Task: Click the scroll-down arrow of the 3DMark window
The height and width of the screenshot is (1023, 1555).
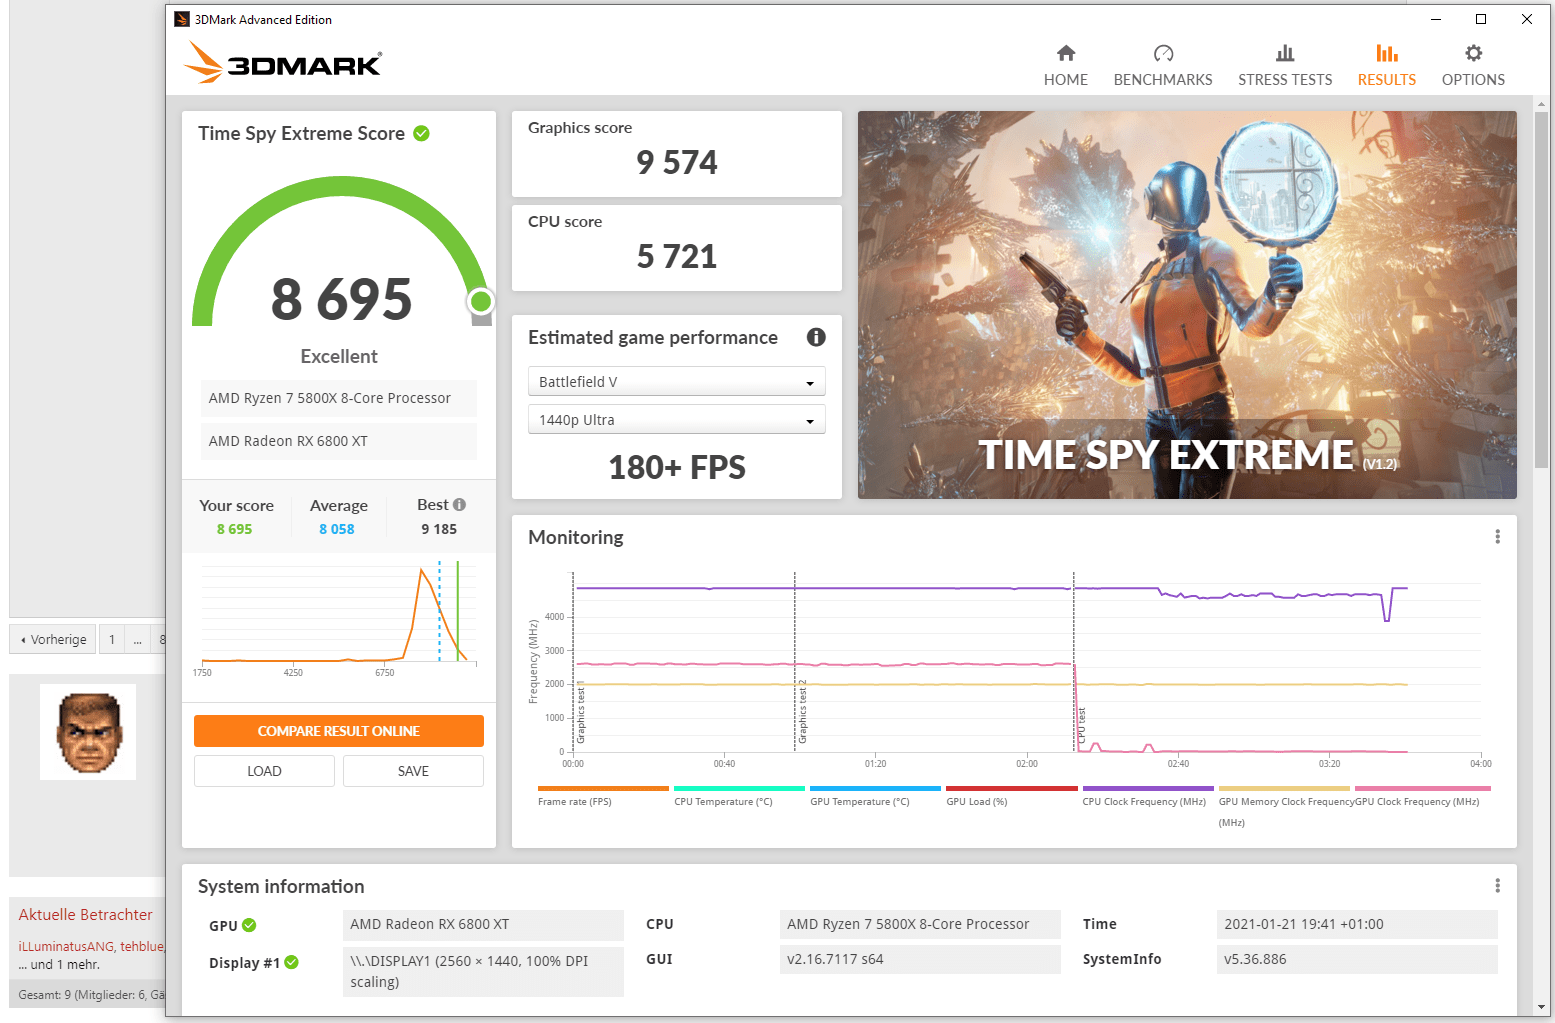Action: 1541,1006
